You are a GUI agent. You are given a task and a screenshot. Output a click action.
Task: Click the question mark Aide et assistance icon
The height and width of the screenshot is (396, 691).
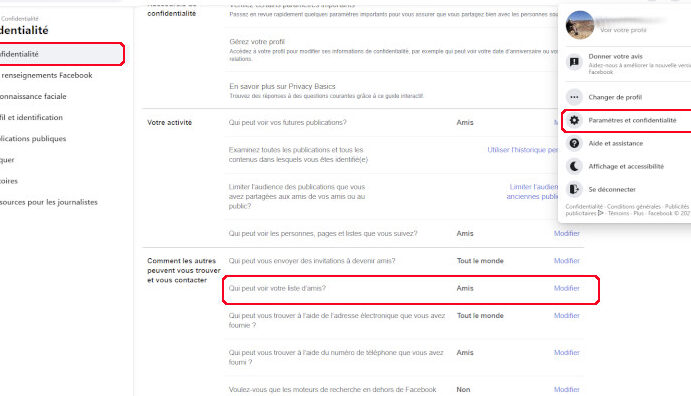[574, 143]
